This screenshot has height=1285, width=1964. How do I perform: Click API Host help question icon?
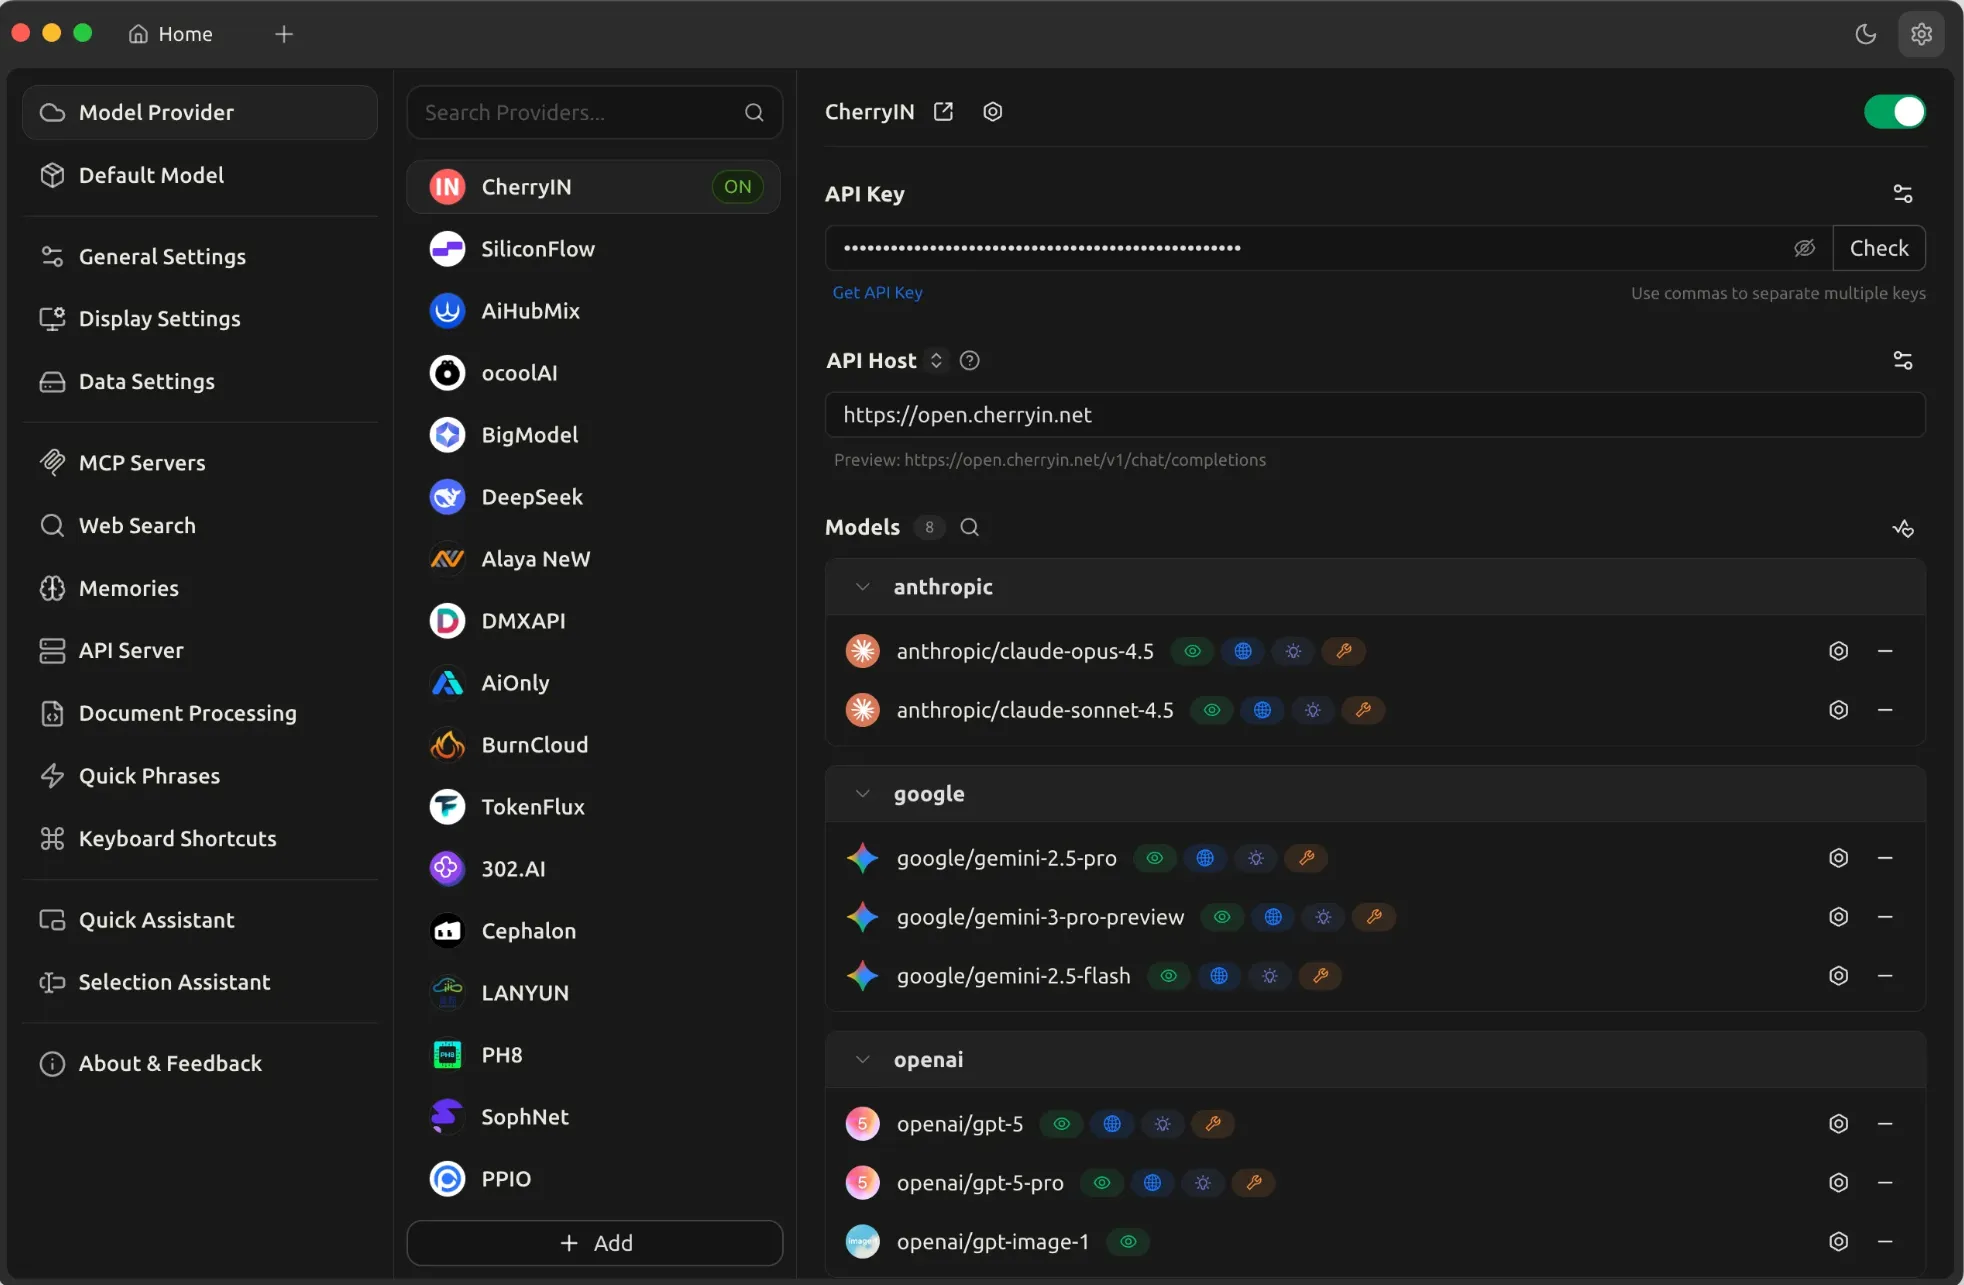969,360
